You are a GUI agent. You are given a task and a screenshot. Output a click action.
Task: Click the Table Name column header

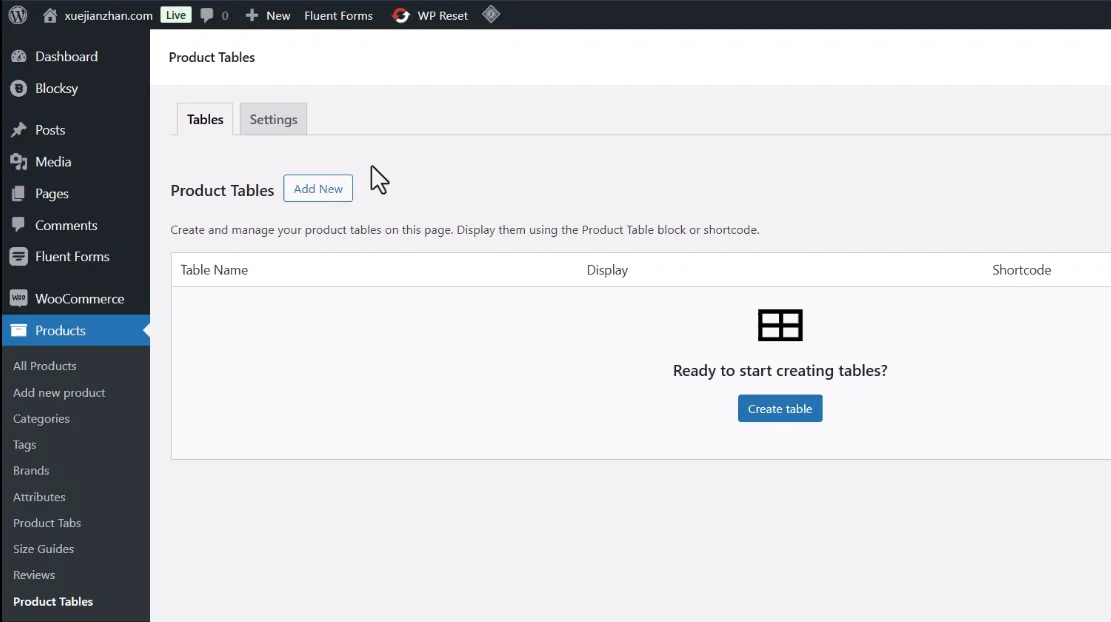(214, 270)
